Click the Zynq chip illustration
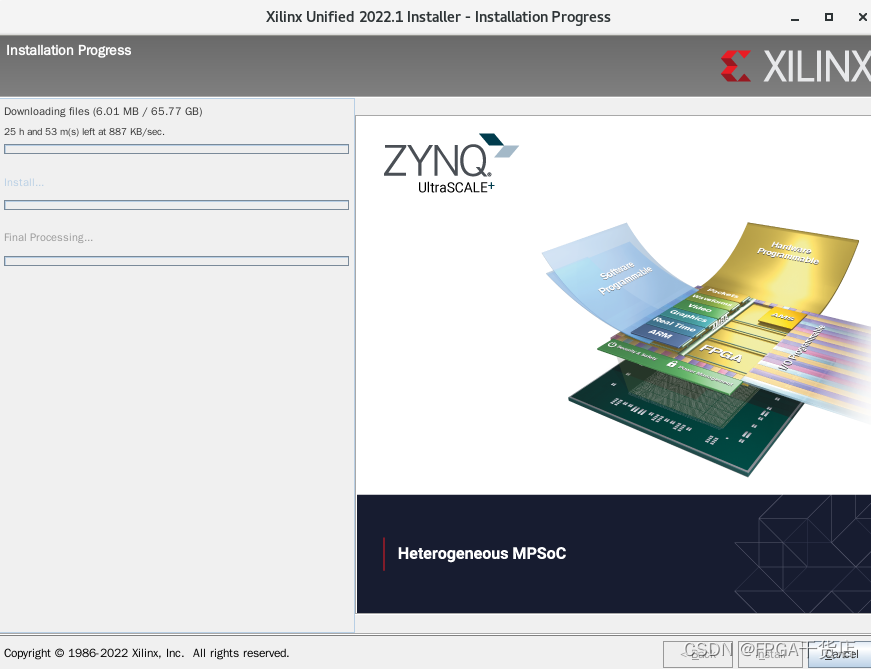871x669 pixels. tap(705, 349)
